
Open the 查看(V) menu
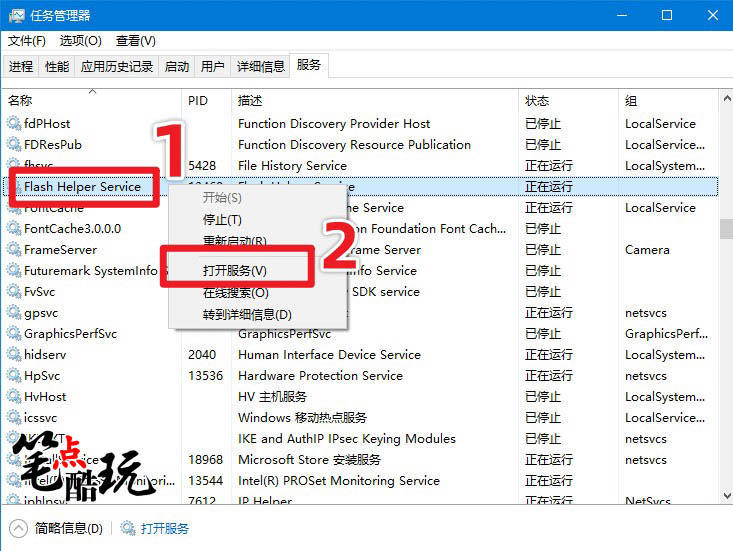[136, 41]
